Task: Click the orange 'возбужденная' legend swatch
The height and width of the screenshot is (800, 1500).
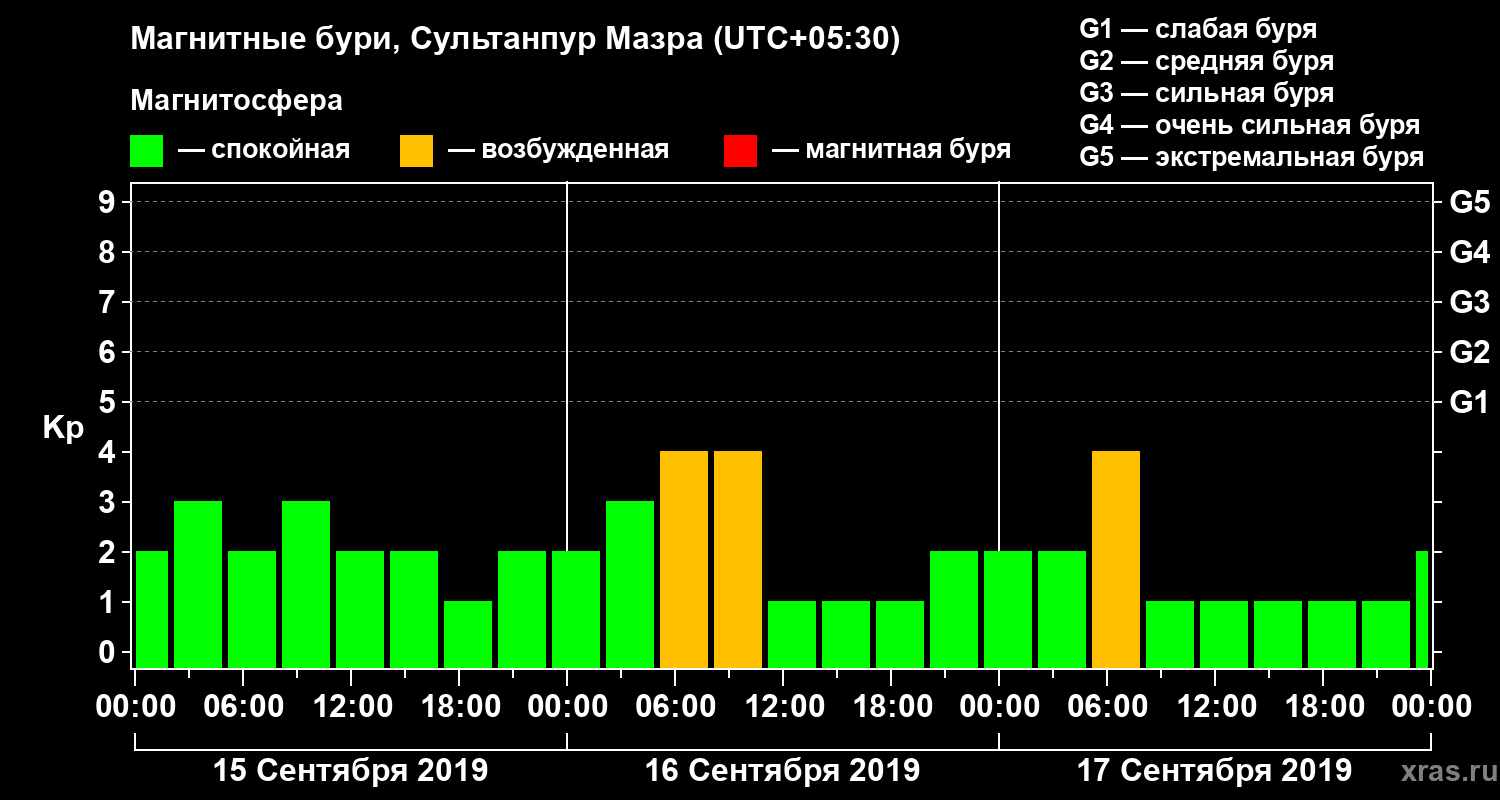Action: 416,151
